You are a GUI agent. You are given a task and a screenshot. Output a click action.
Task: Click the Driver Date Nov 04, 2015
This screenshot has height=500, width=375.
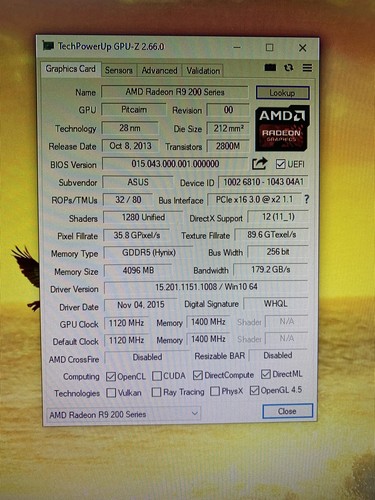tap(141, 305)
